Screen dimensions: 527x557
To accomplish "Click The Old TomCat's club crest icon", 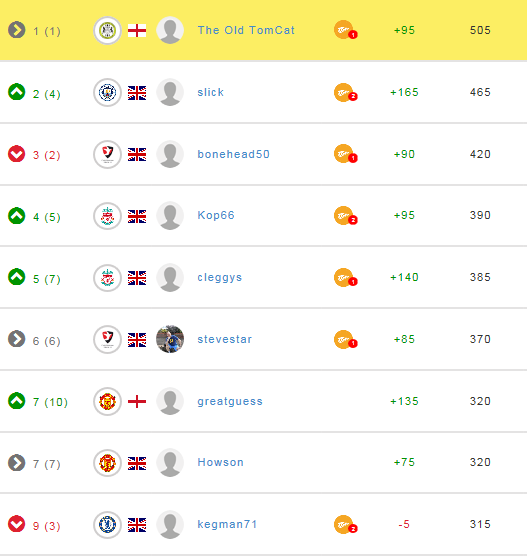I will (x=107, y=31).
